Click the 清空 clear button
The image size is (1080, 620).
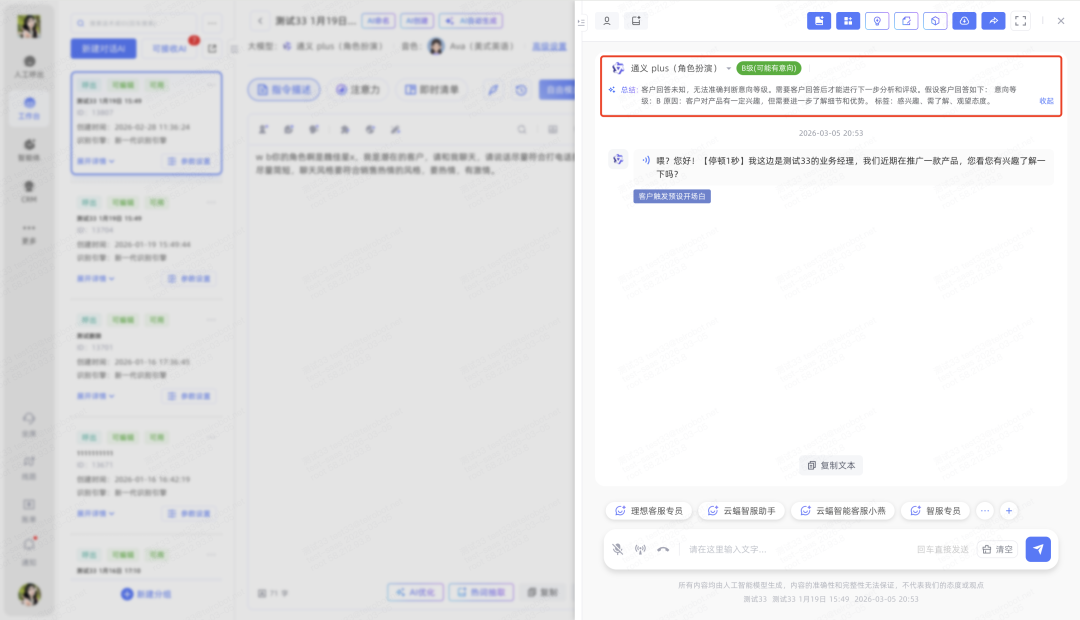click(997, 549)
